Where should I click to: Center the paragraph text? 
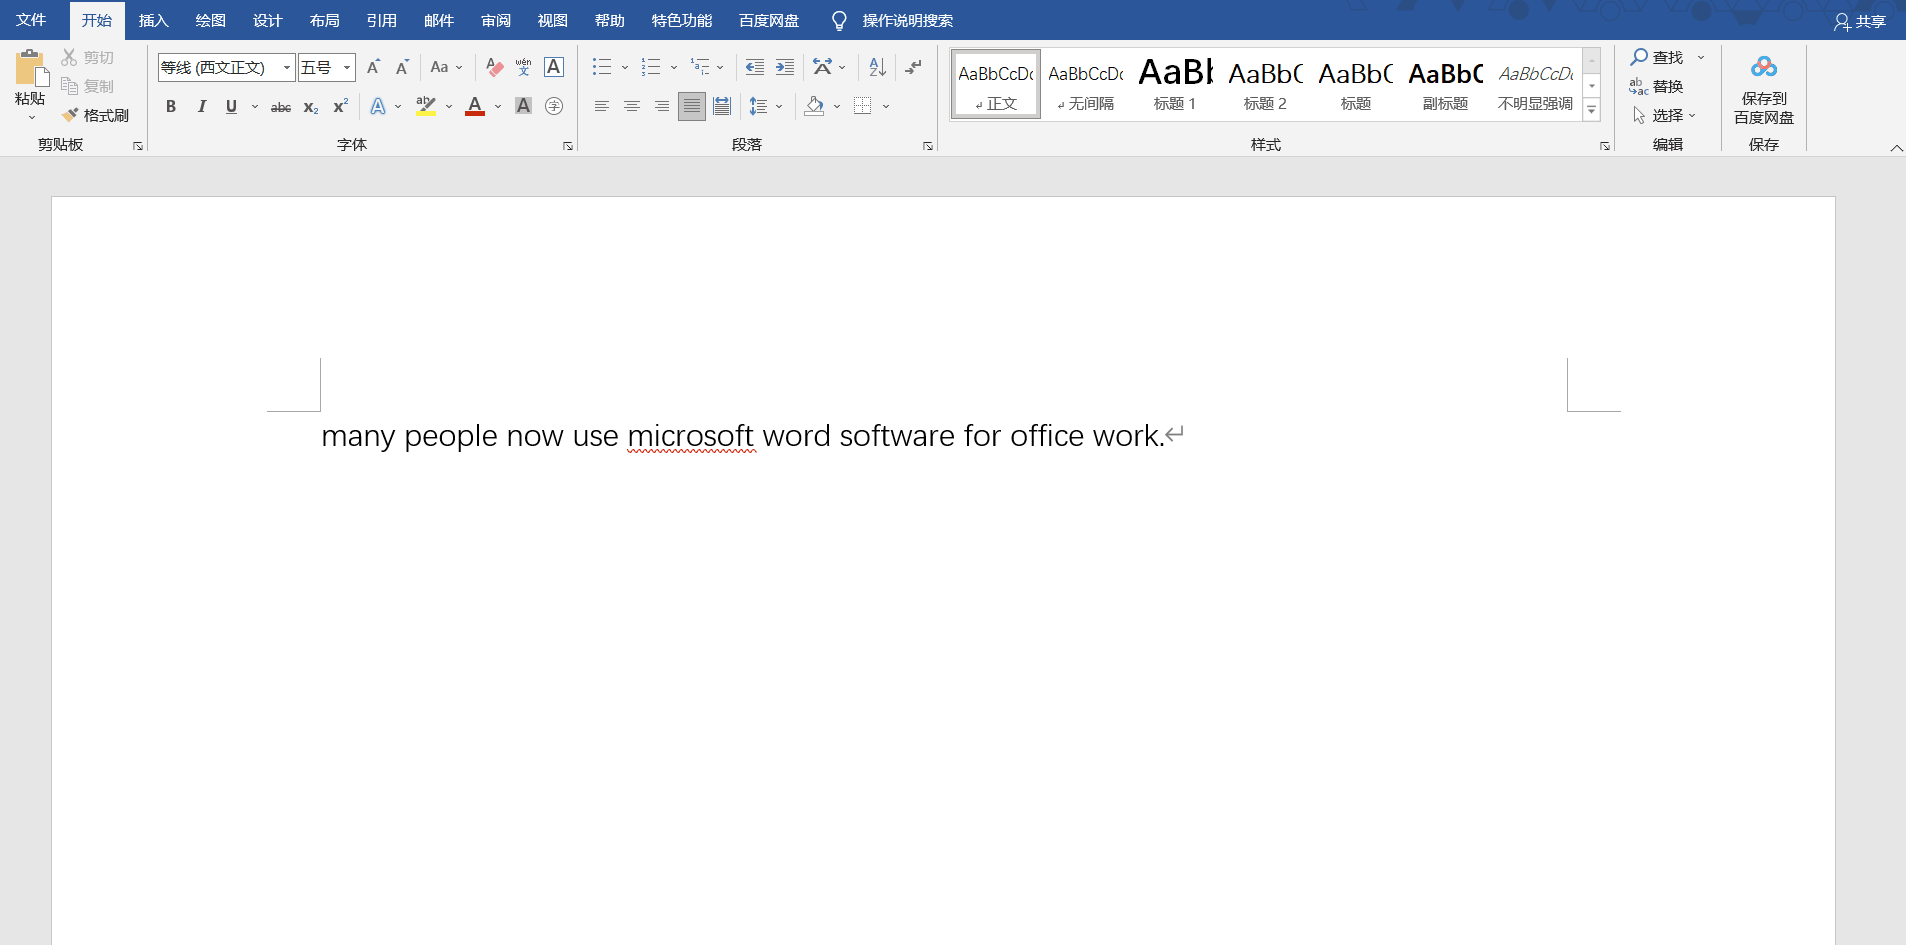(631, 106)
